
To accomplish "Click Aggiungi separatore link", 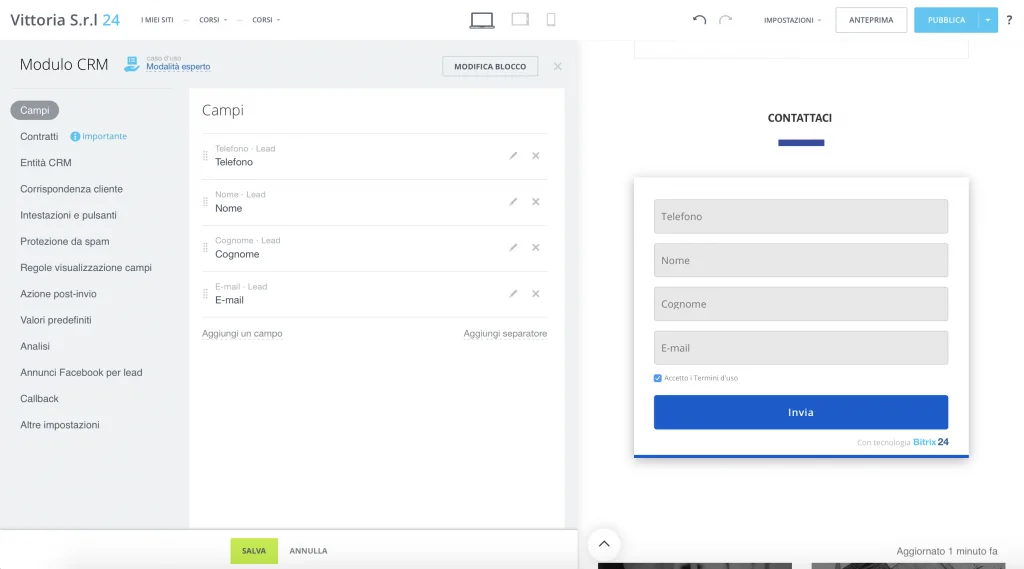I will coord(505,333).
